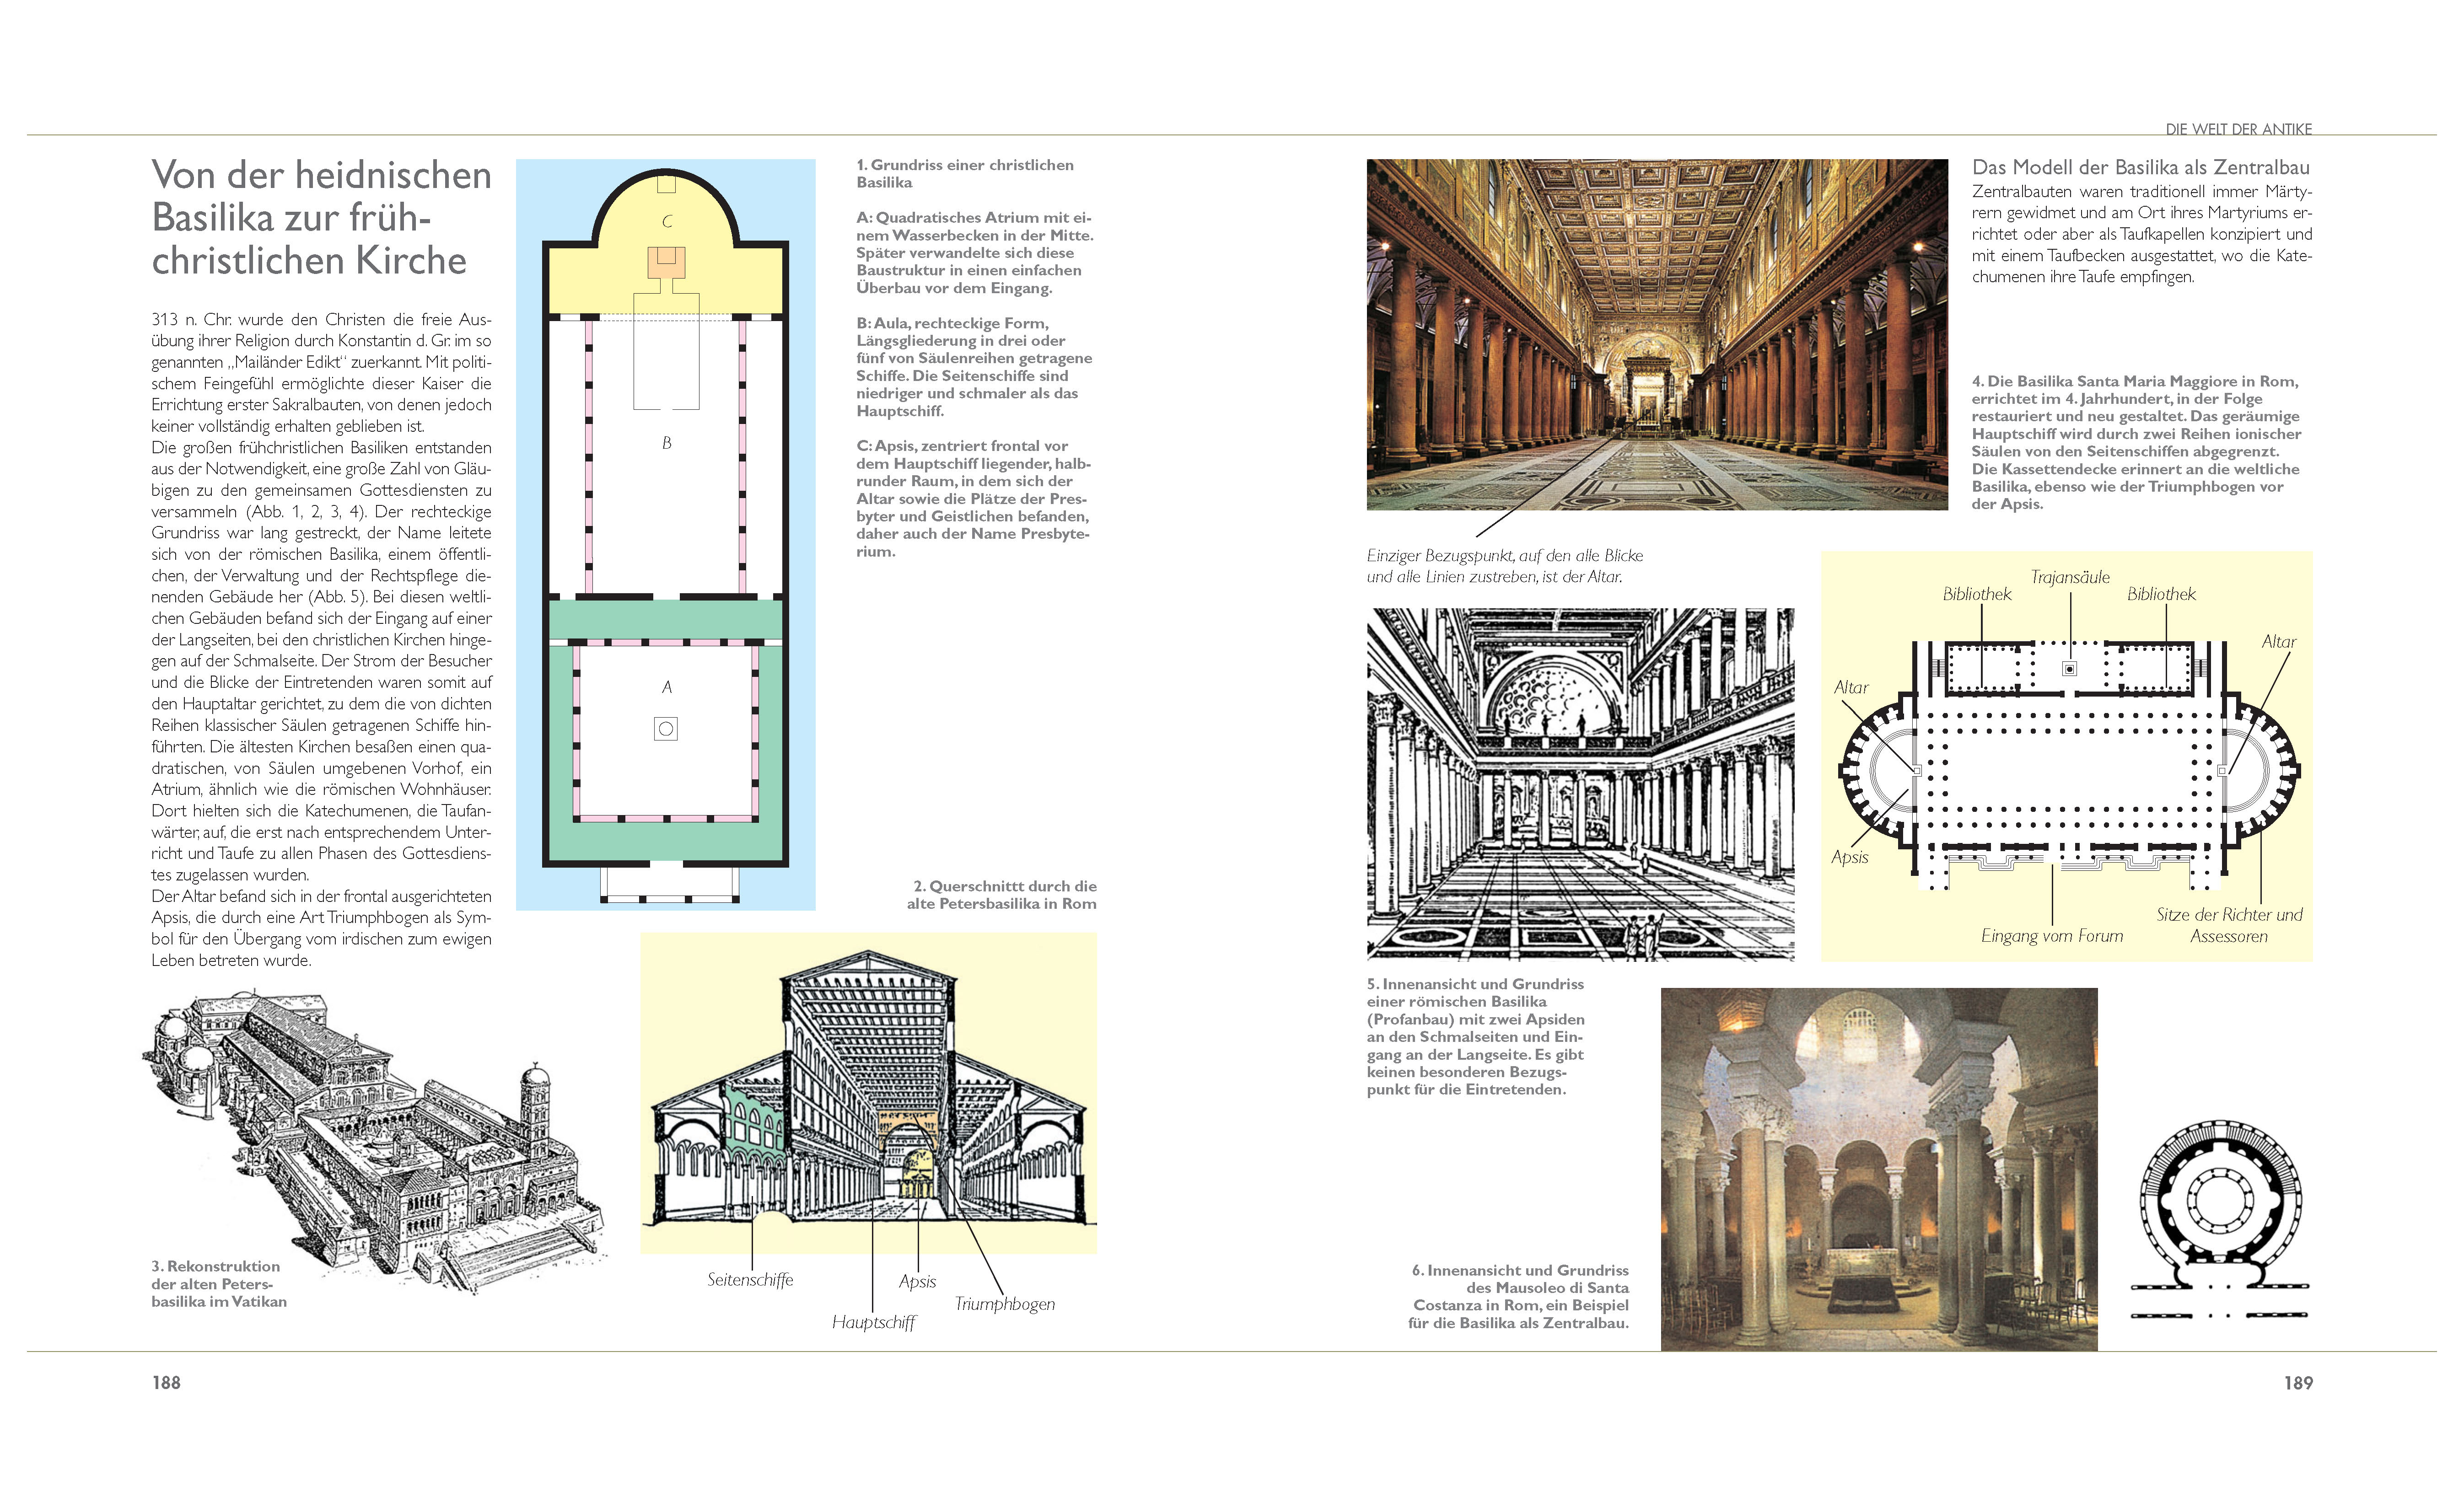Click the 'Apsis' label left of Roman plan
The height and width of the screenshot is (1486, 2464).
pyautogui.click(x=1850, y=857)
